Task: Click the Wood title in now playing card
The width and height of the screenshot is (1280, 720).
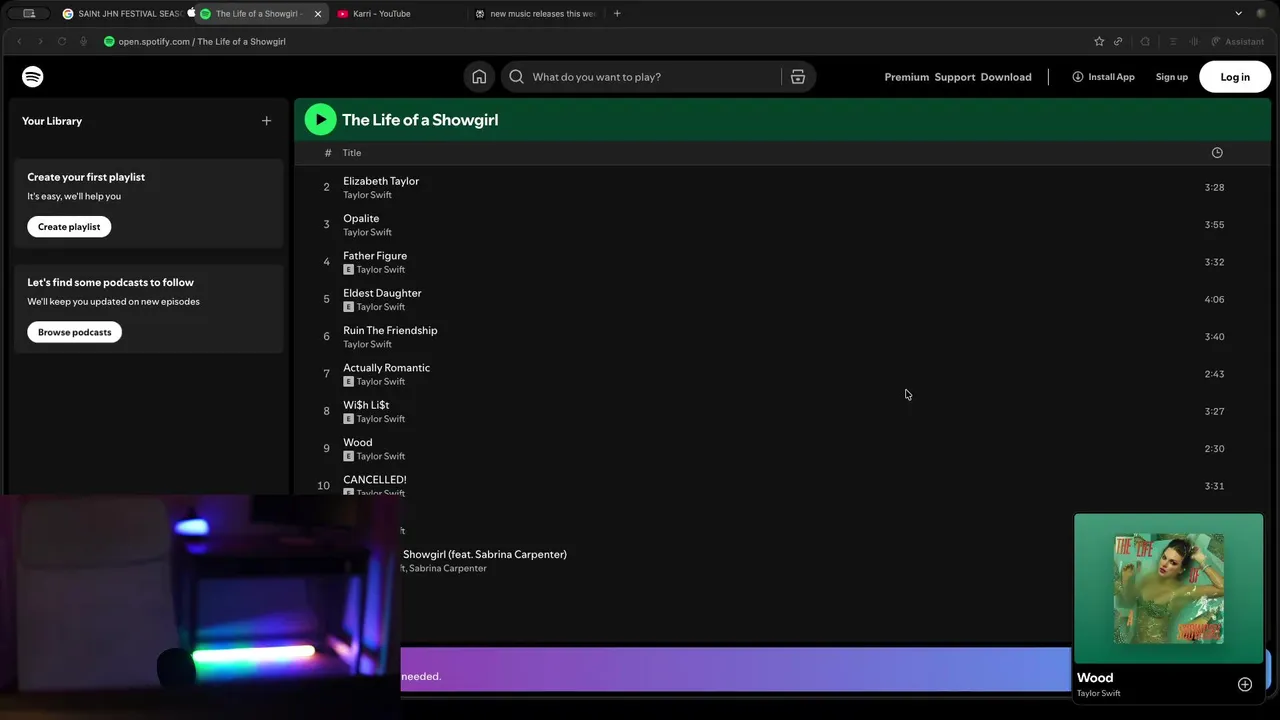Action: 1095,678
